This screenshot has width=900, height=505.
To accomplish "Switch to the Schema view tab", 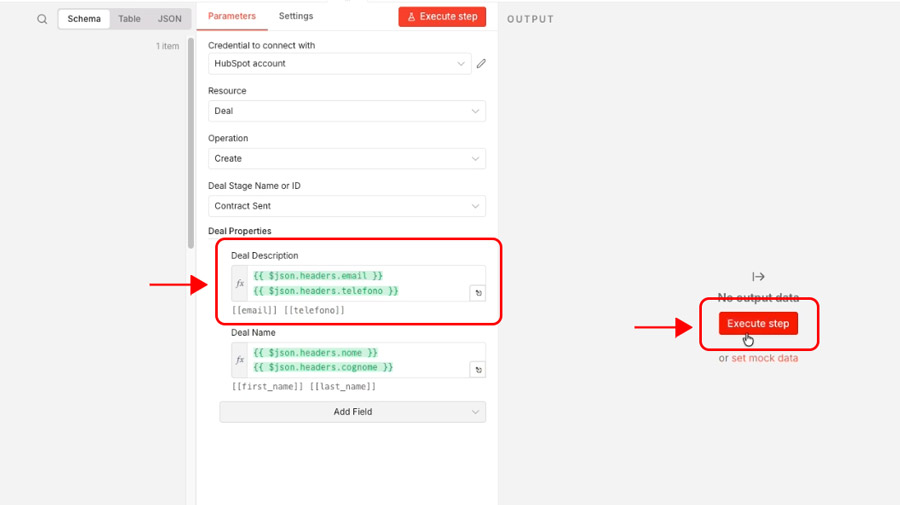I will [84, 19].
